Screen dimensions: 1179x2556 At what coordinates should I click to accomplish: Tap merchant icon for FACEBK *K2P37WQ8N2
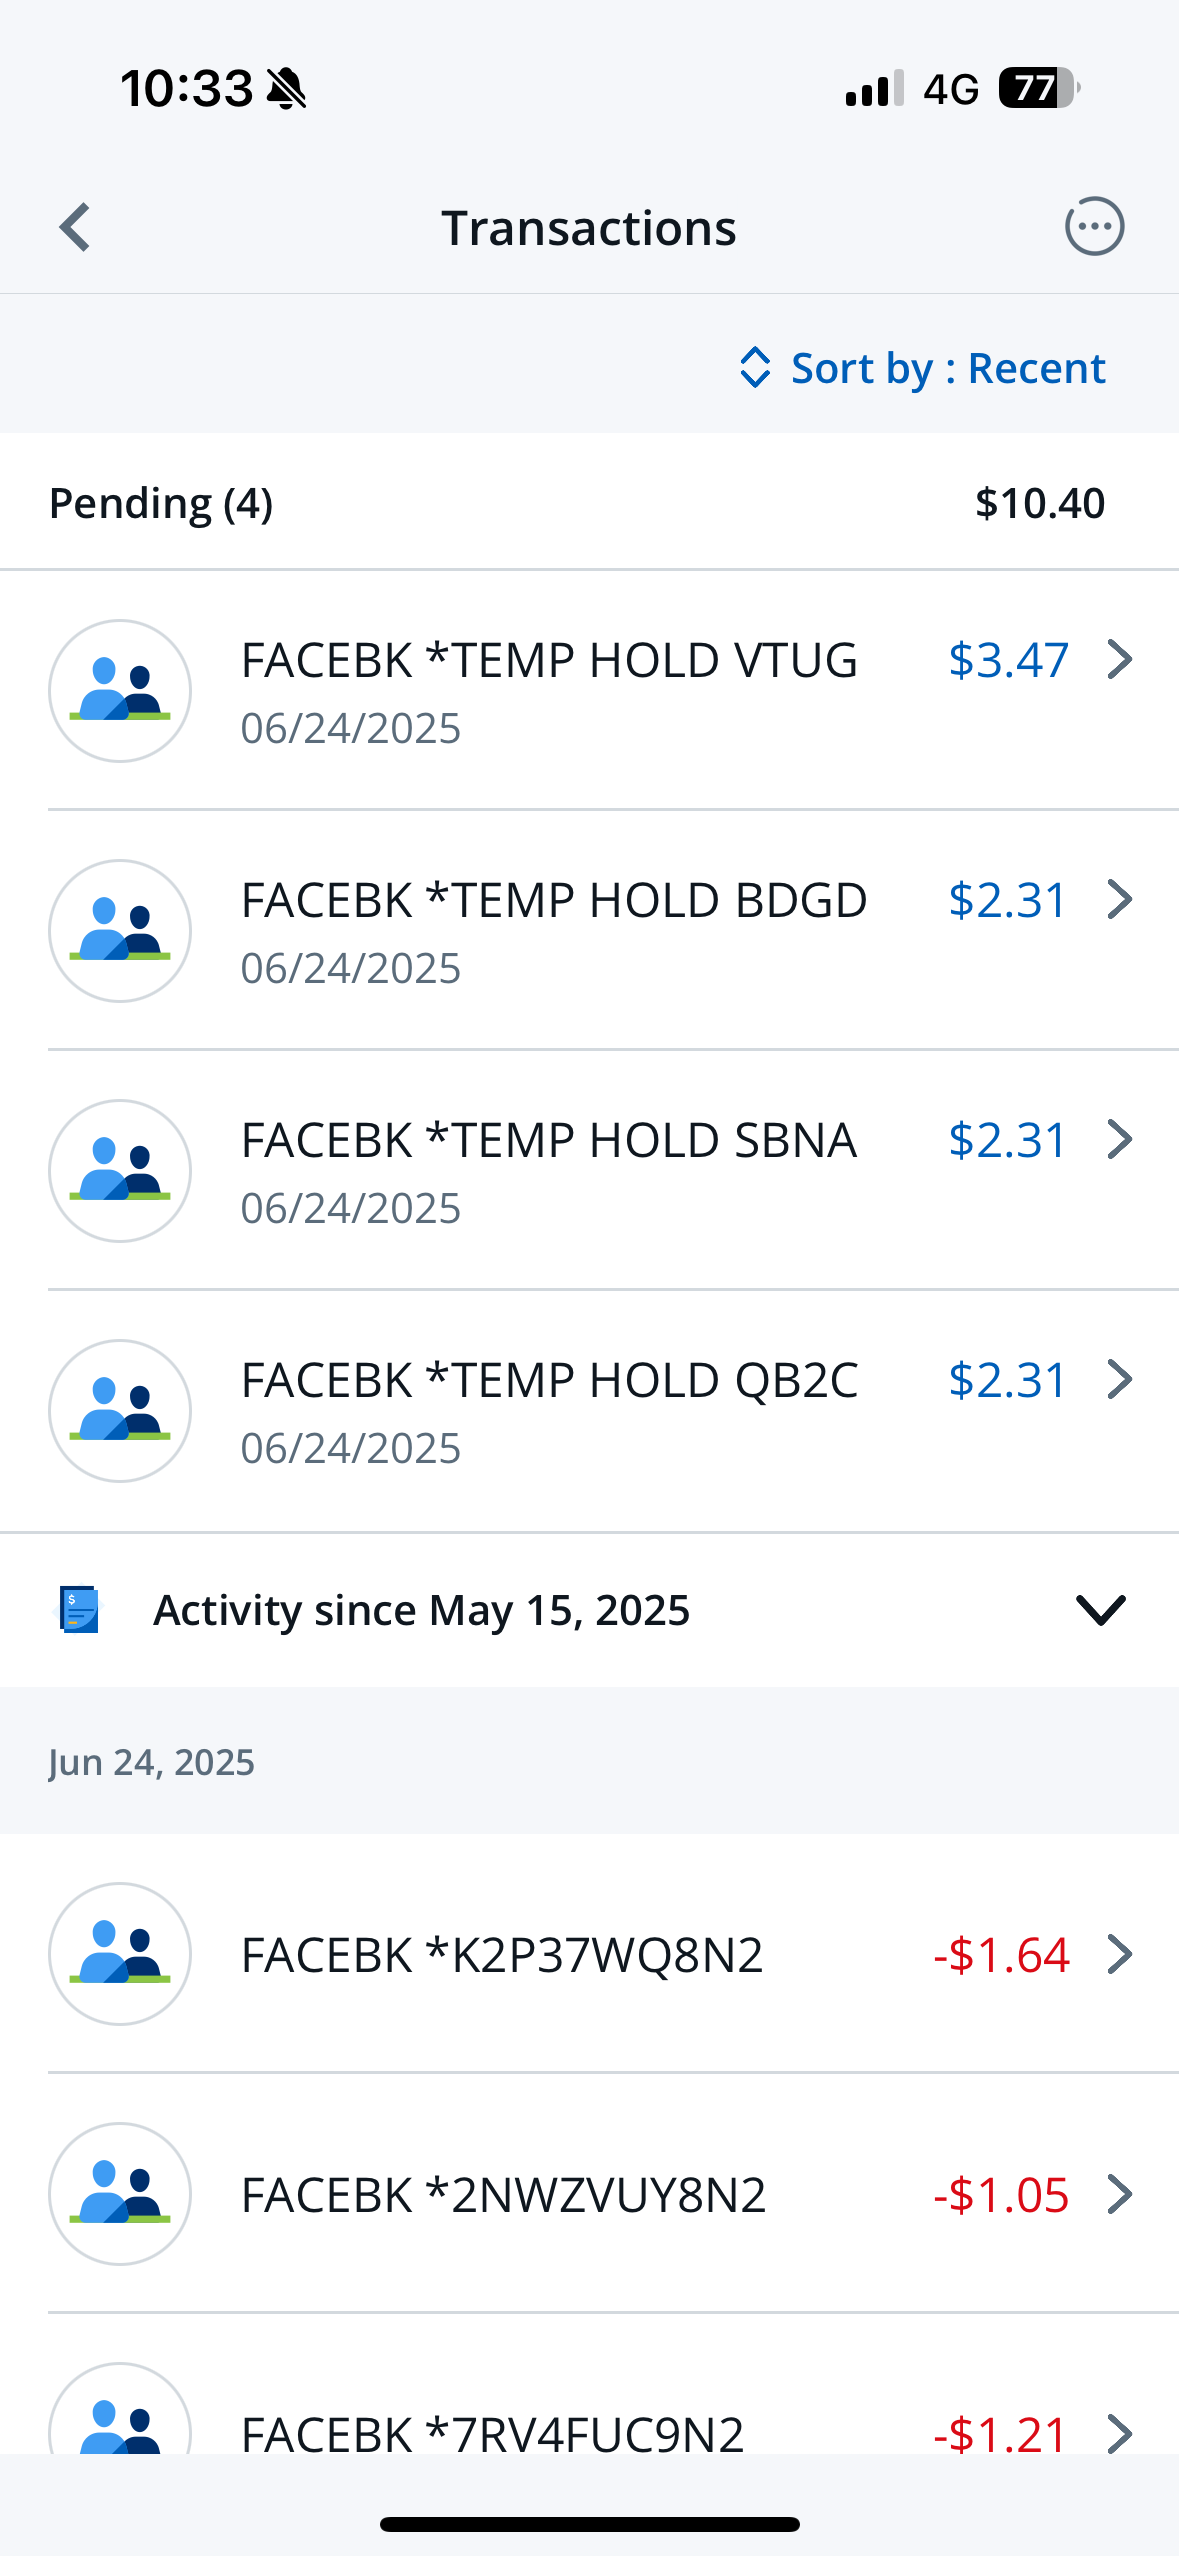point(120,1954)
